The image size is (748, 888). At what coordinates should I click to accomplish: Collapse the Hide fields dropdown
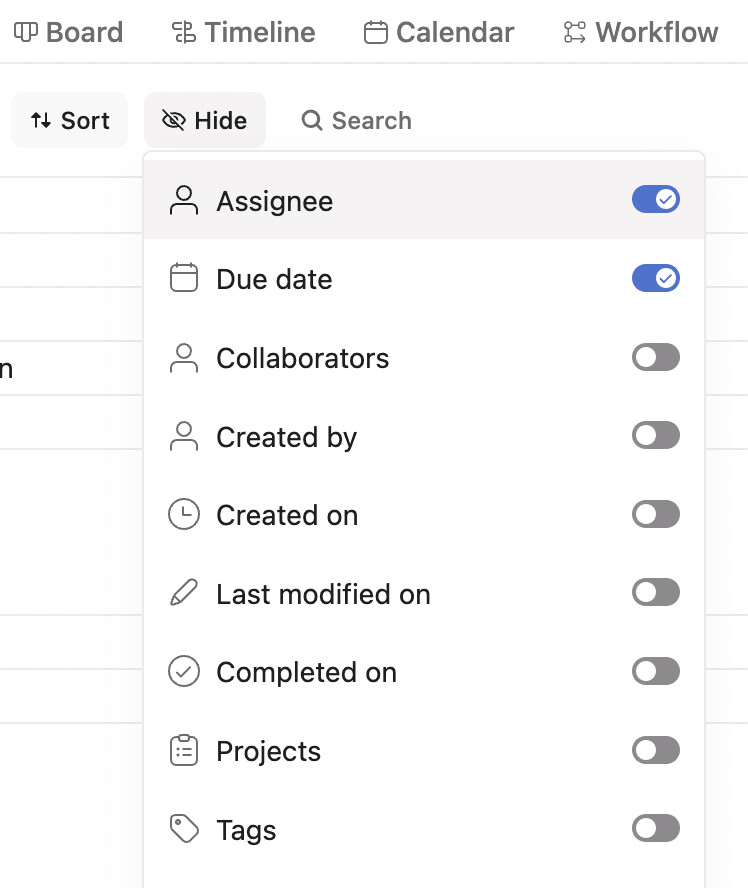pos(205,121)
